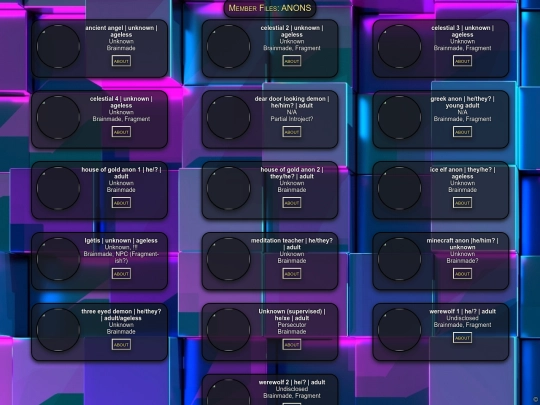This screenshot has height=405, width=540.
Task: Open About for celestial 2
Action: (292, 61)
